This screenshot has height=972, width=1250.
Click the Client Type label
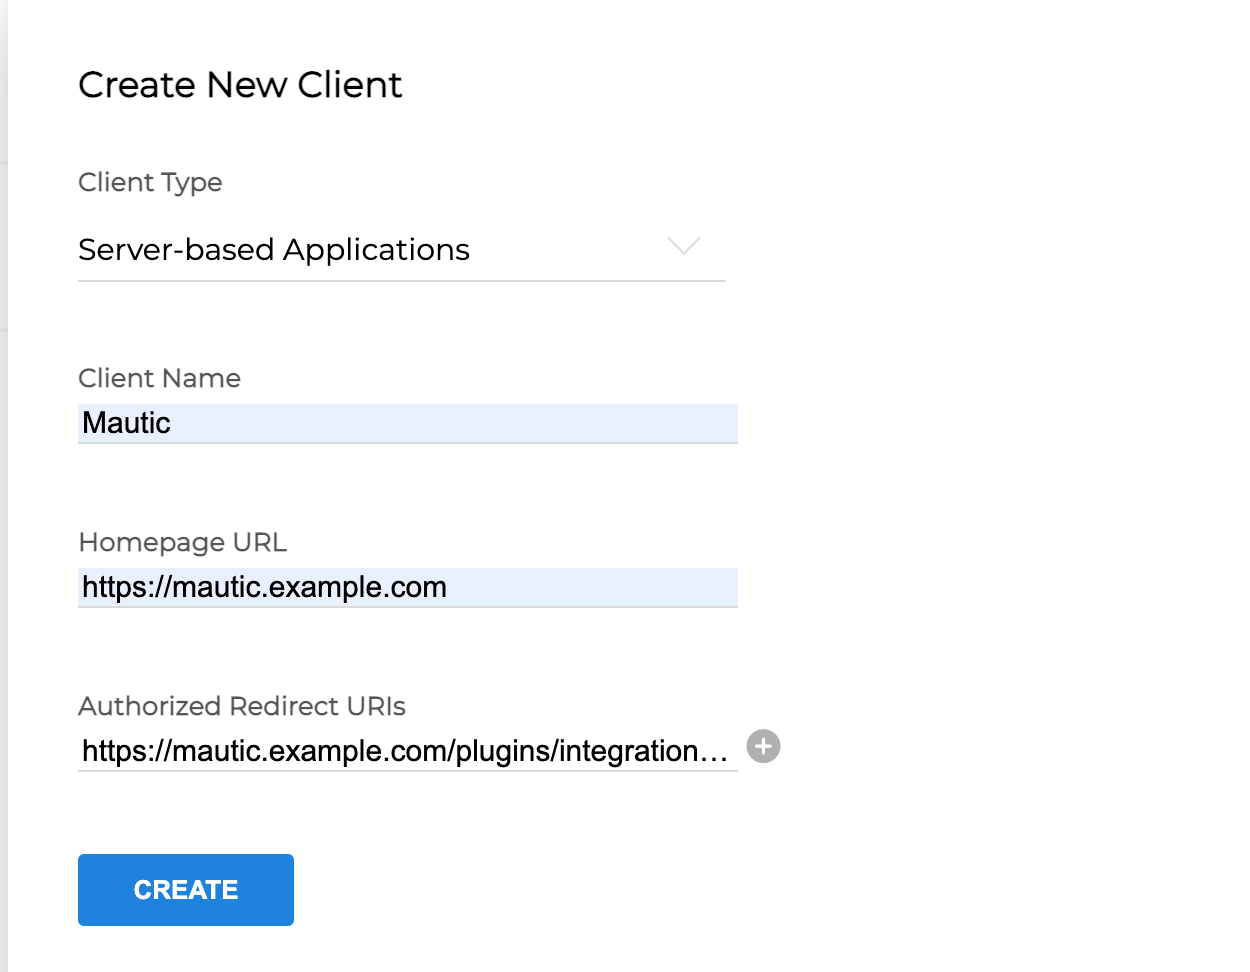pos(150,182)
